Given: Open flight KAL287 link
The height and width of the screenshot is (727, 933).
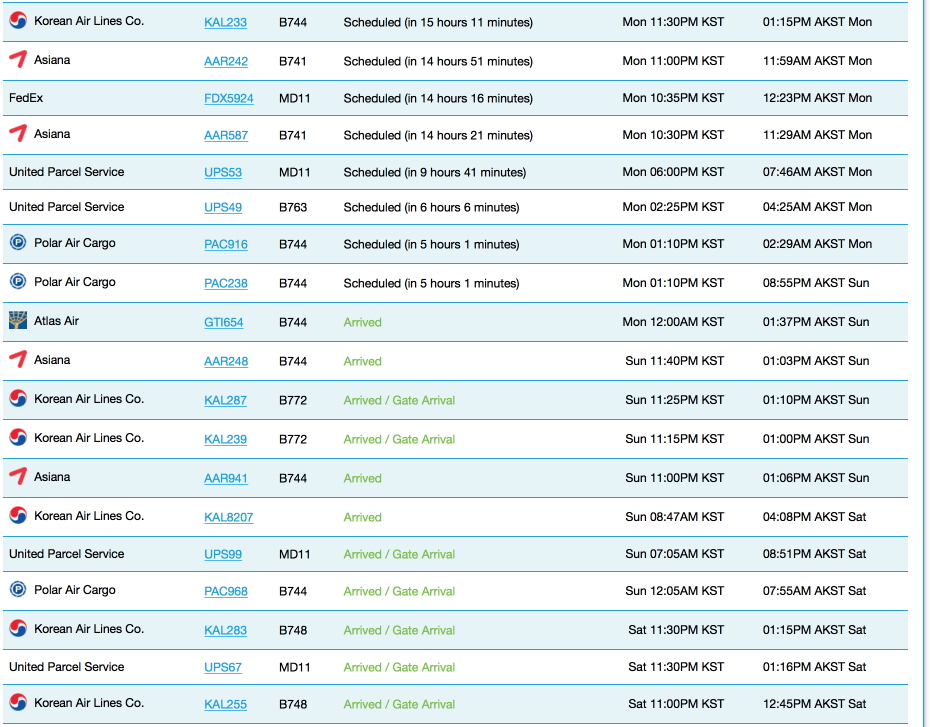Looking at the screenshot, I should pyautogui.click(x=225, y=400).
